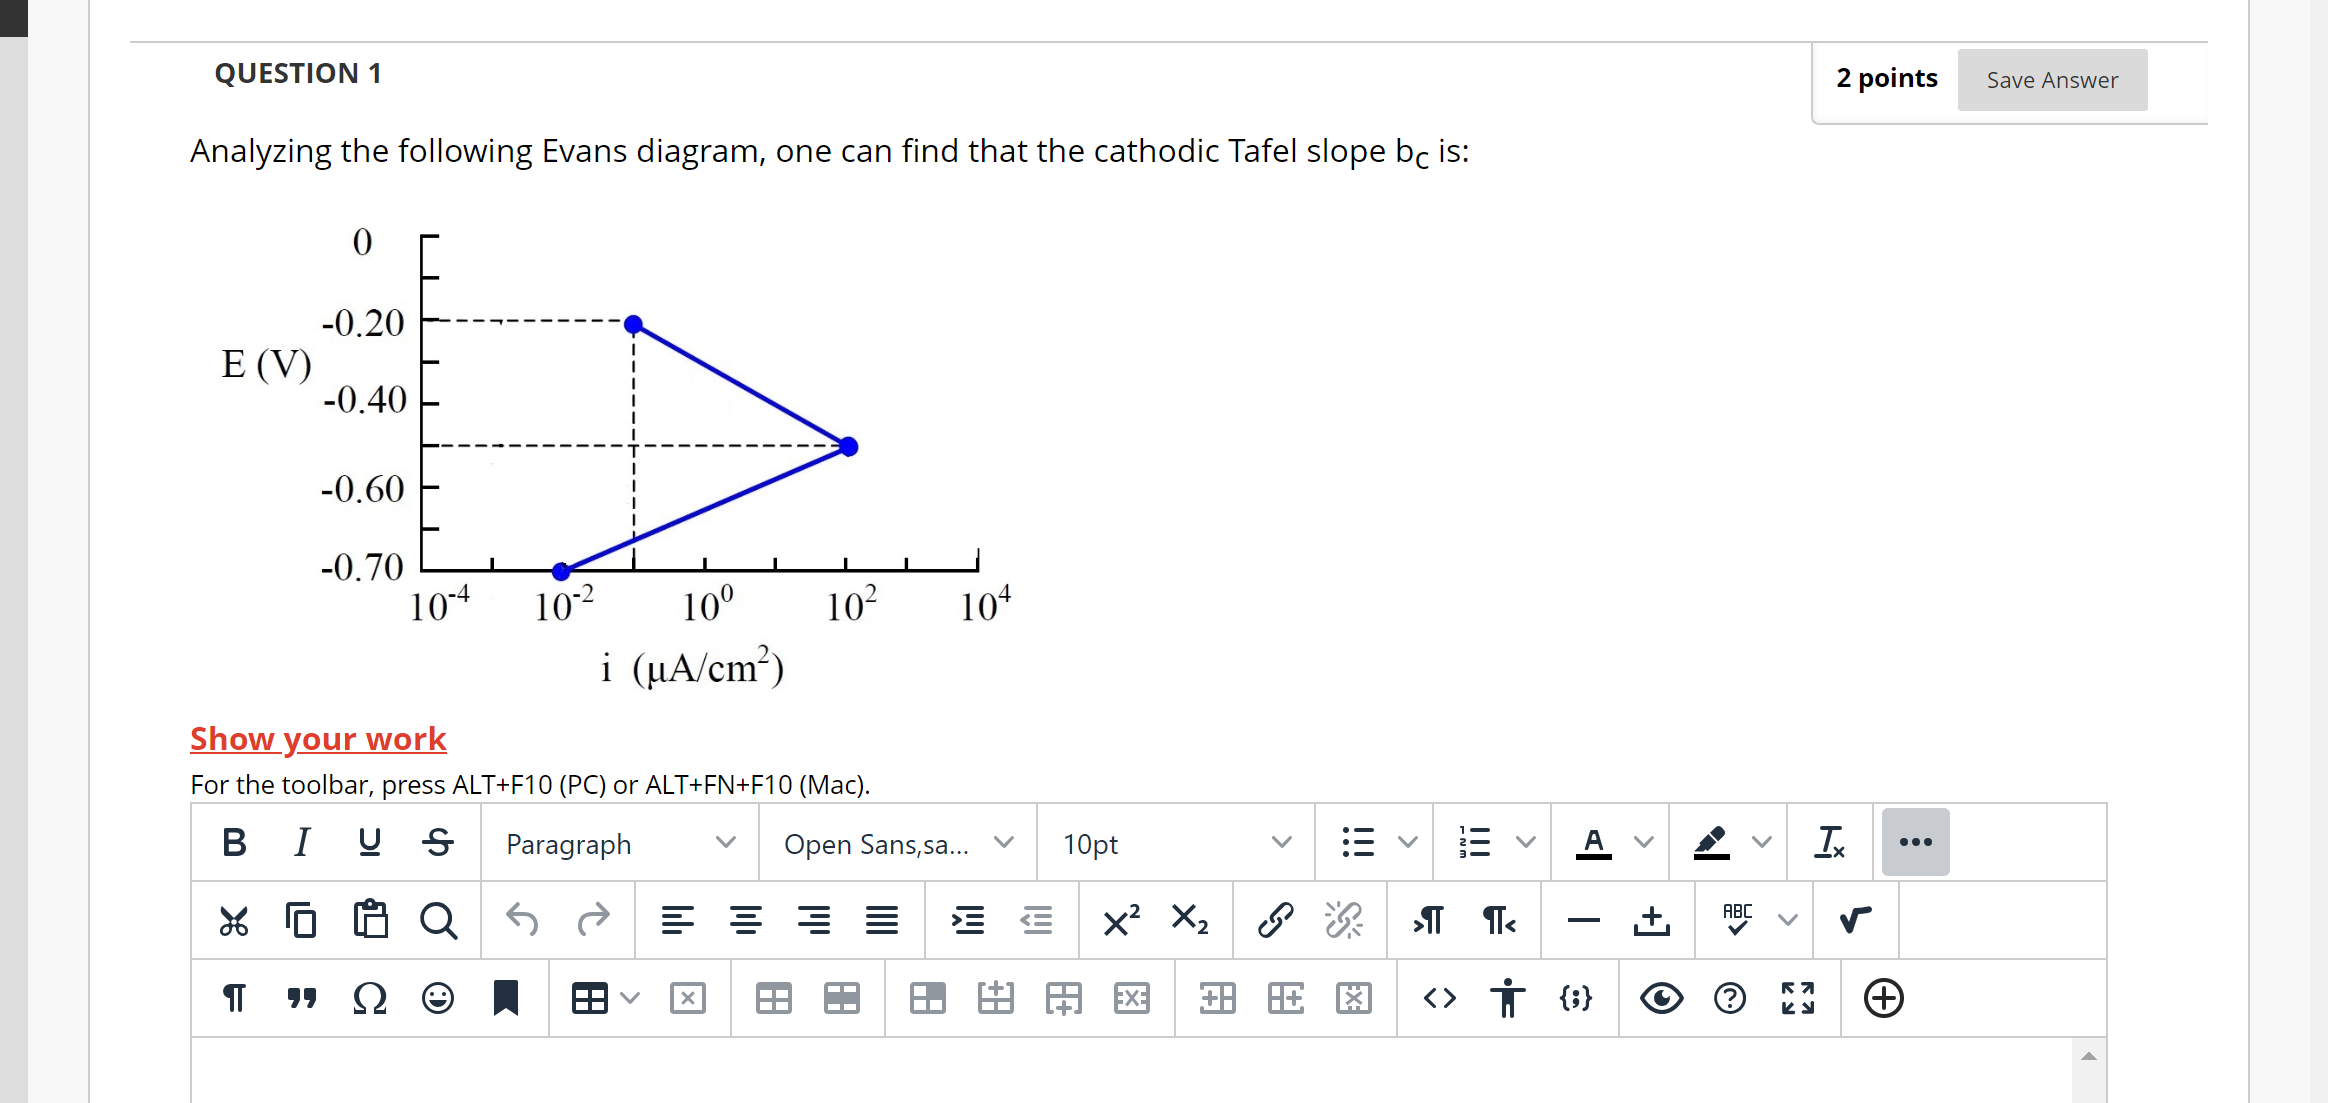This screenshot has height=1103, width=2328.
Task: Select the superscript formatting icon
Action: click(1119, 920)
